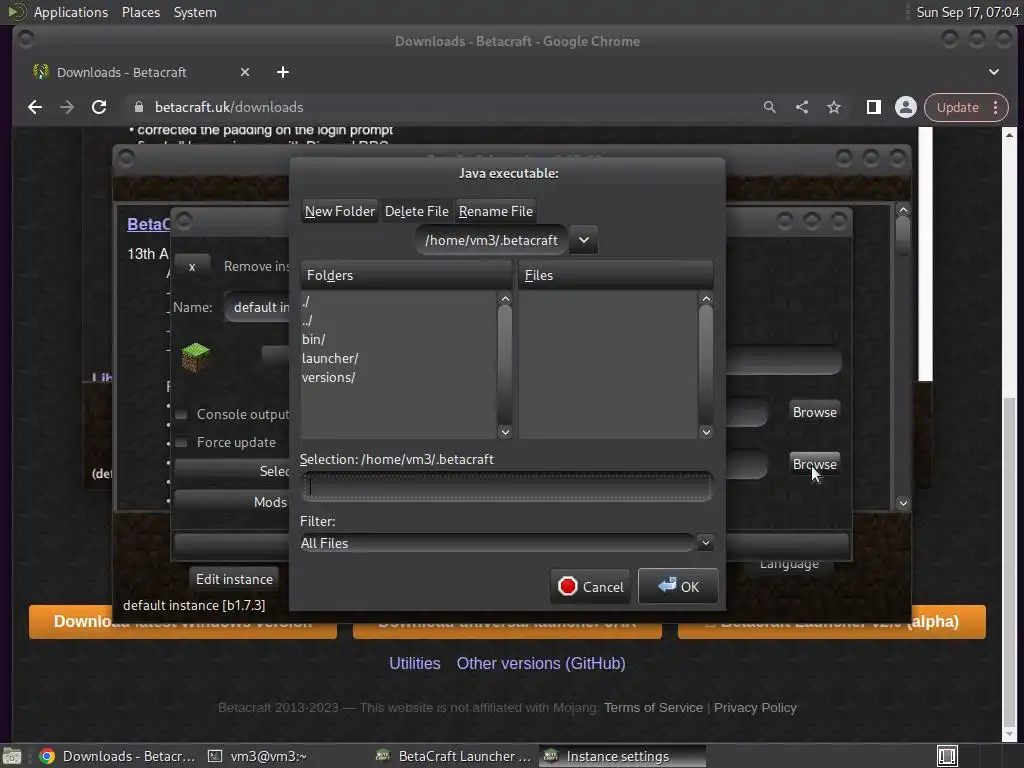The image size is (1024, 768).
Task: Open the Privacy Policy link
Action: 755,708
